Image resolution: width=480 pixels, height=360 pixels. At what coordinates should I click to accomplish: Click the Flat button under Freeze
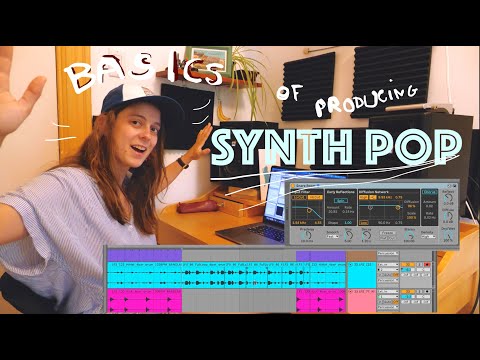coord(383,238)
